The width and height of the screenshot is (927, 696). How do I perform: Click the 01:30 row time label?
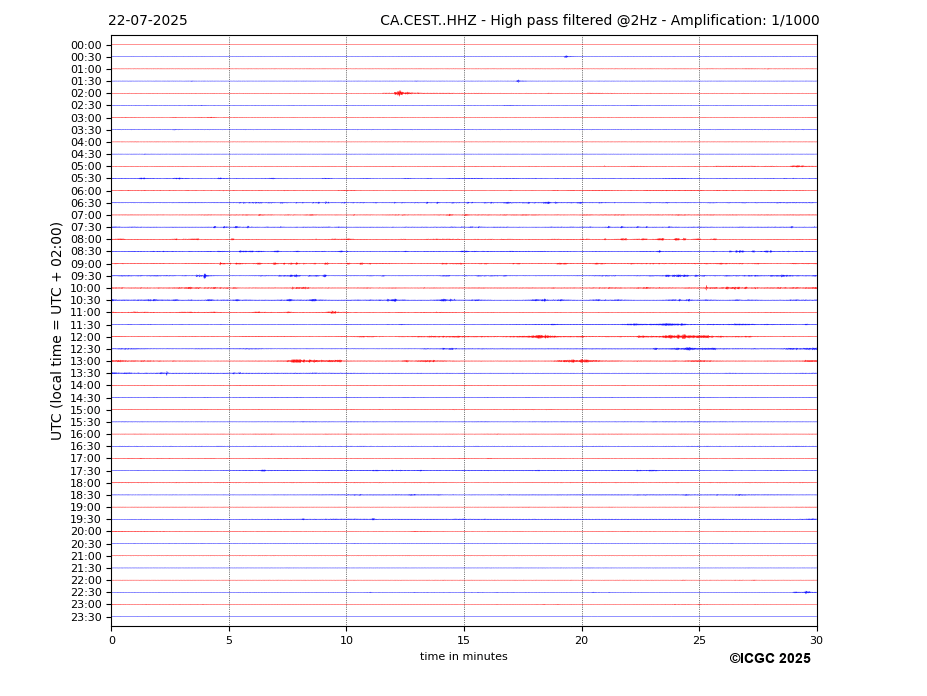[86, 82]
